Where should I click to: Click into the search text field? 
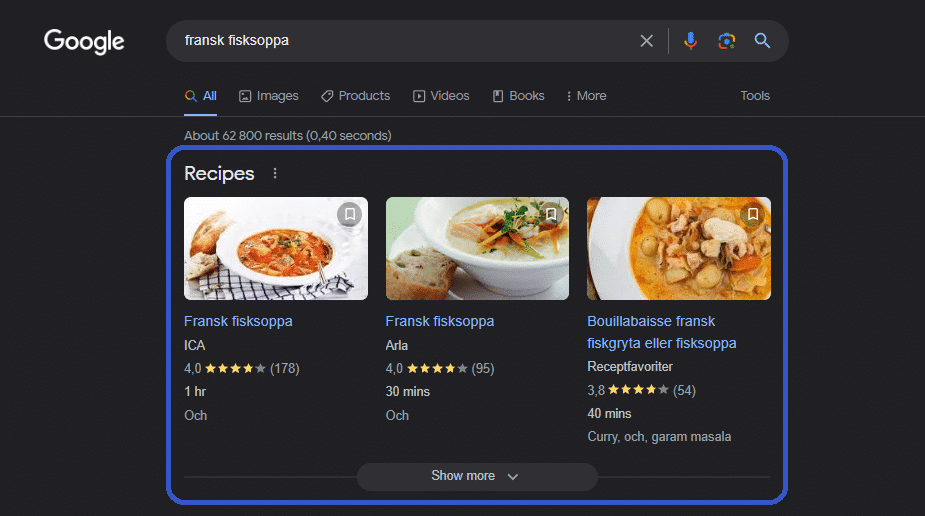pyautogui.click(x=400, y=41)
